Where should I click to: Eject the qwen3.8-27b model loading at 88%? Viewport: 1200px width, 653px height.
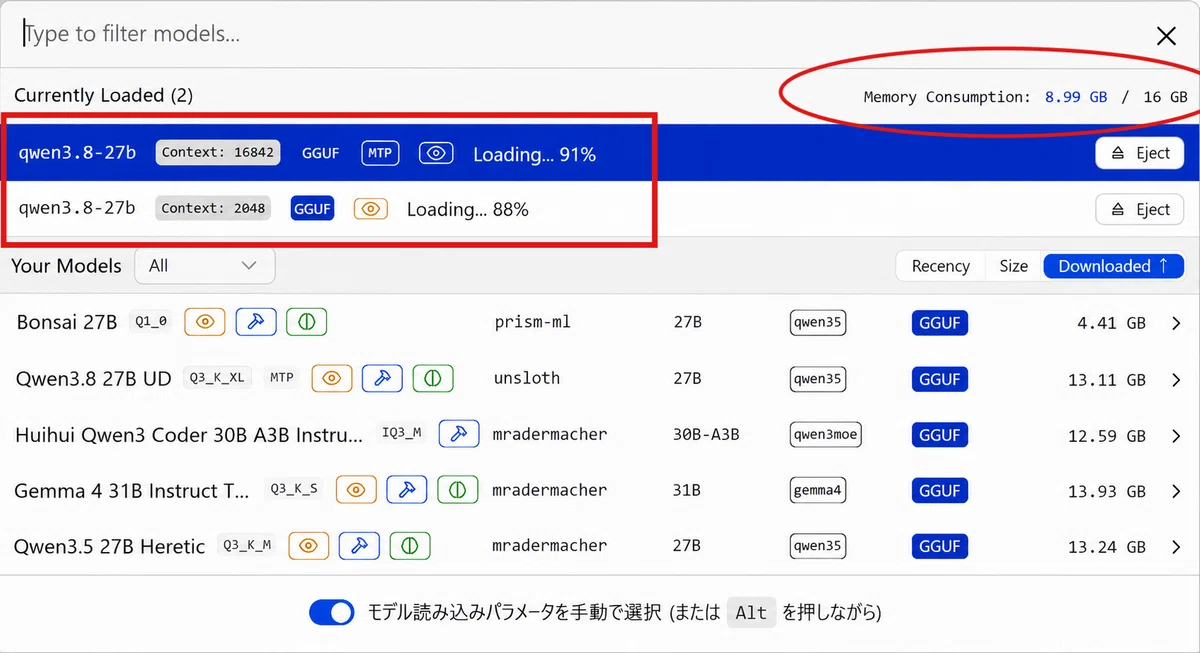pyautogui.click(x=1140, y=209)
